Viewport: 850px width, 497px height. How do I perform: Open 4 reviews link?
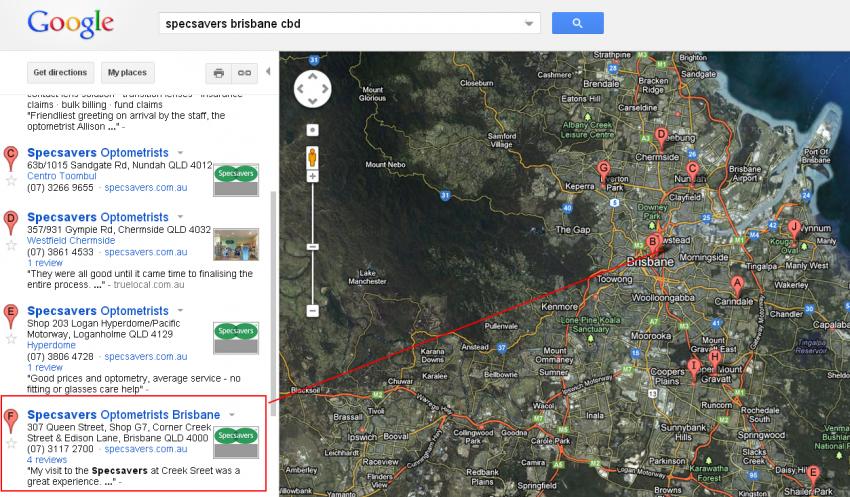click(x=47, y=460)
